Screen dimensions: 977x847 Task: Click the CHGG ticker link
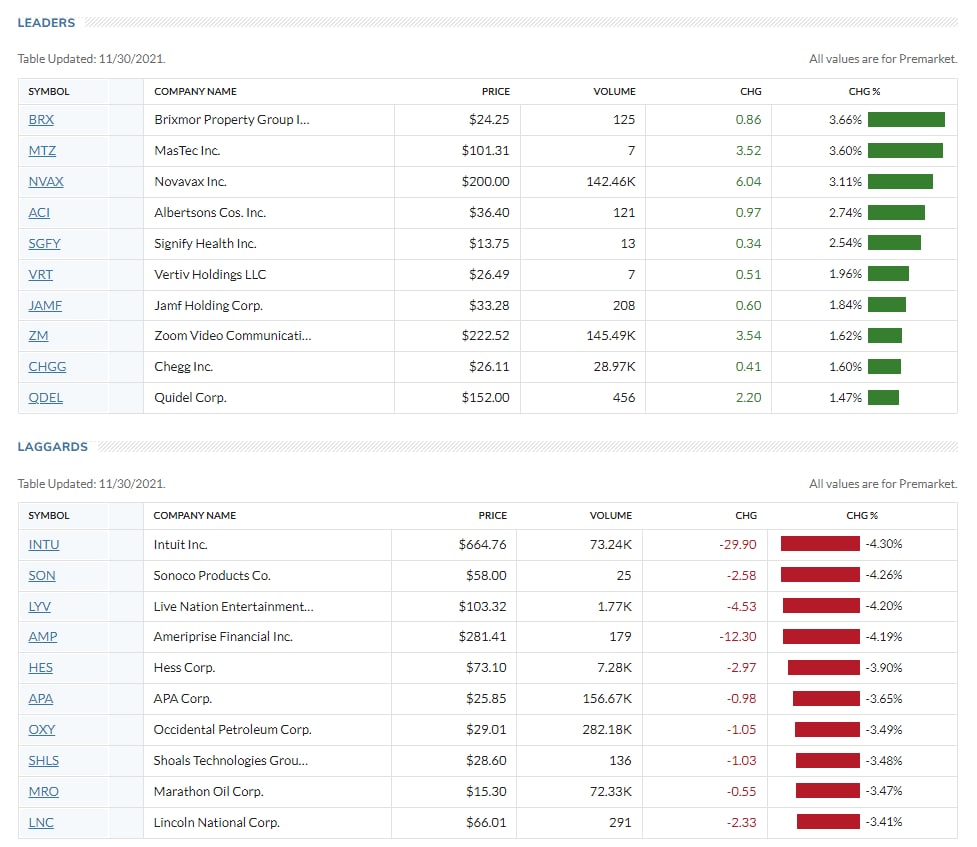(x=47, y=366)
